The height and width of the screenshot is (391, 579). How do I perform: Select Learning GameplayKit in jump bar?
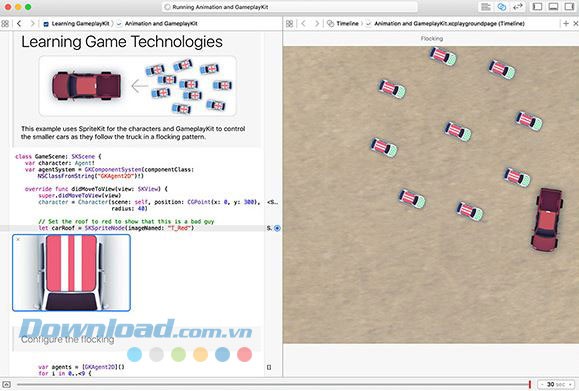pyautogui.click(x=77, y=24)
